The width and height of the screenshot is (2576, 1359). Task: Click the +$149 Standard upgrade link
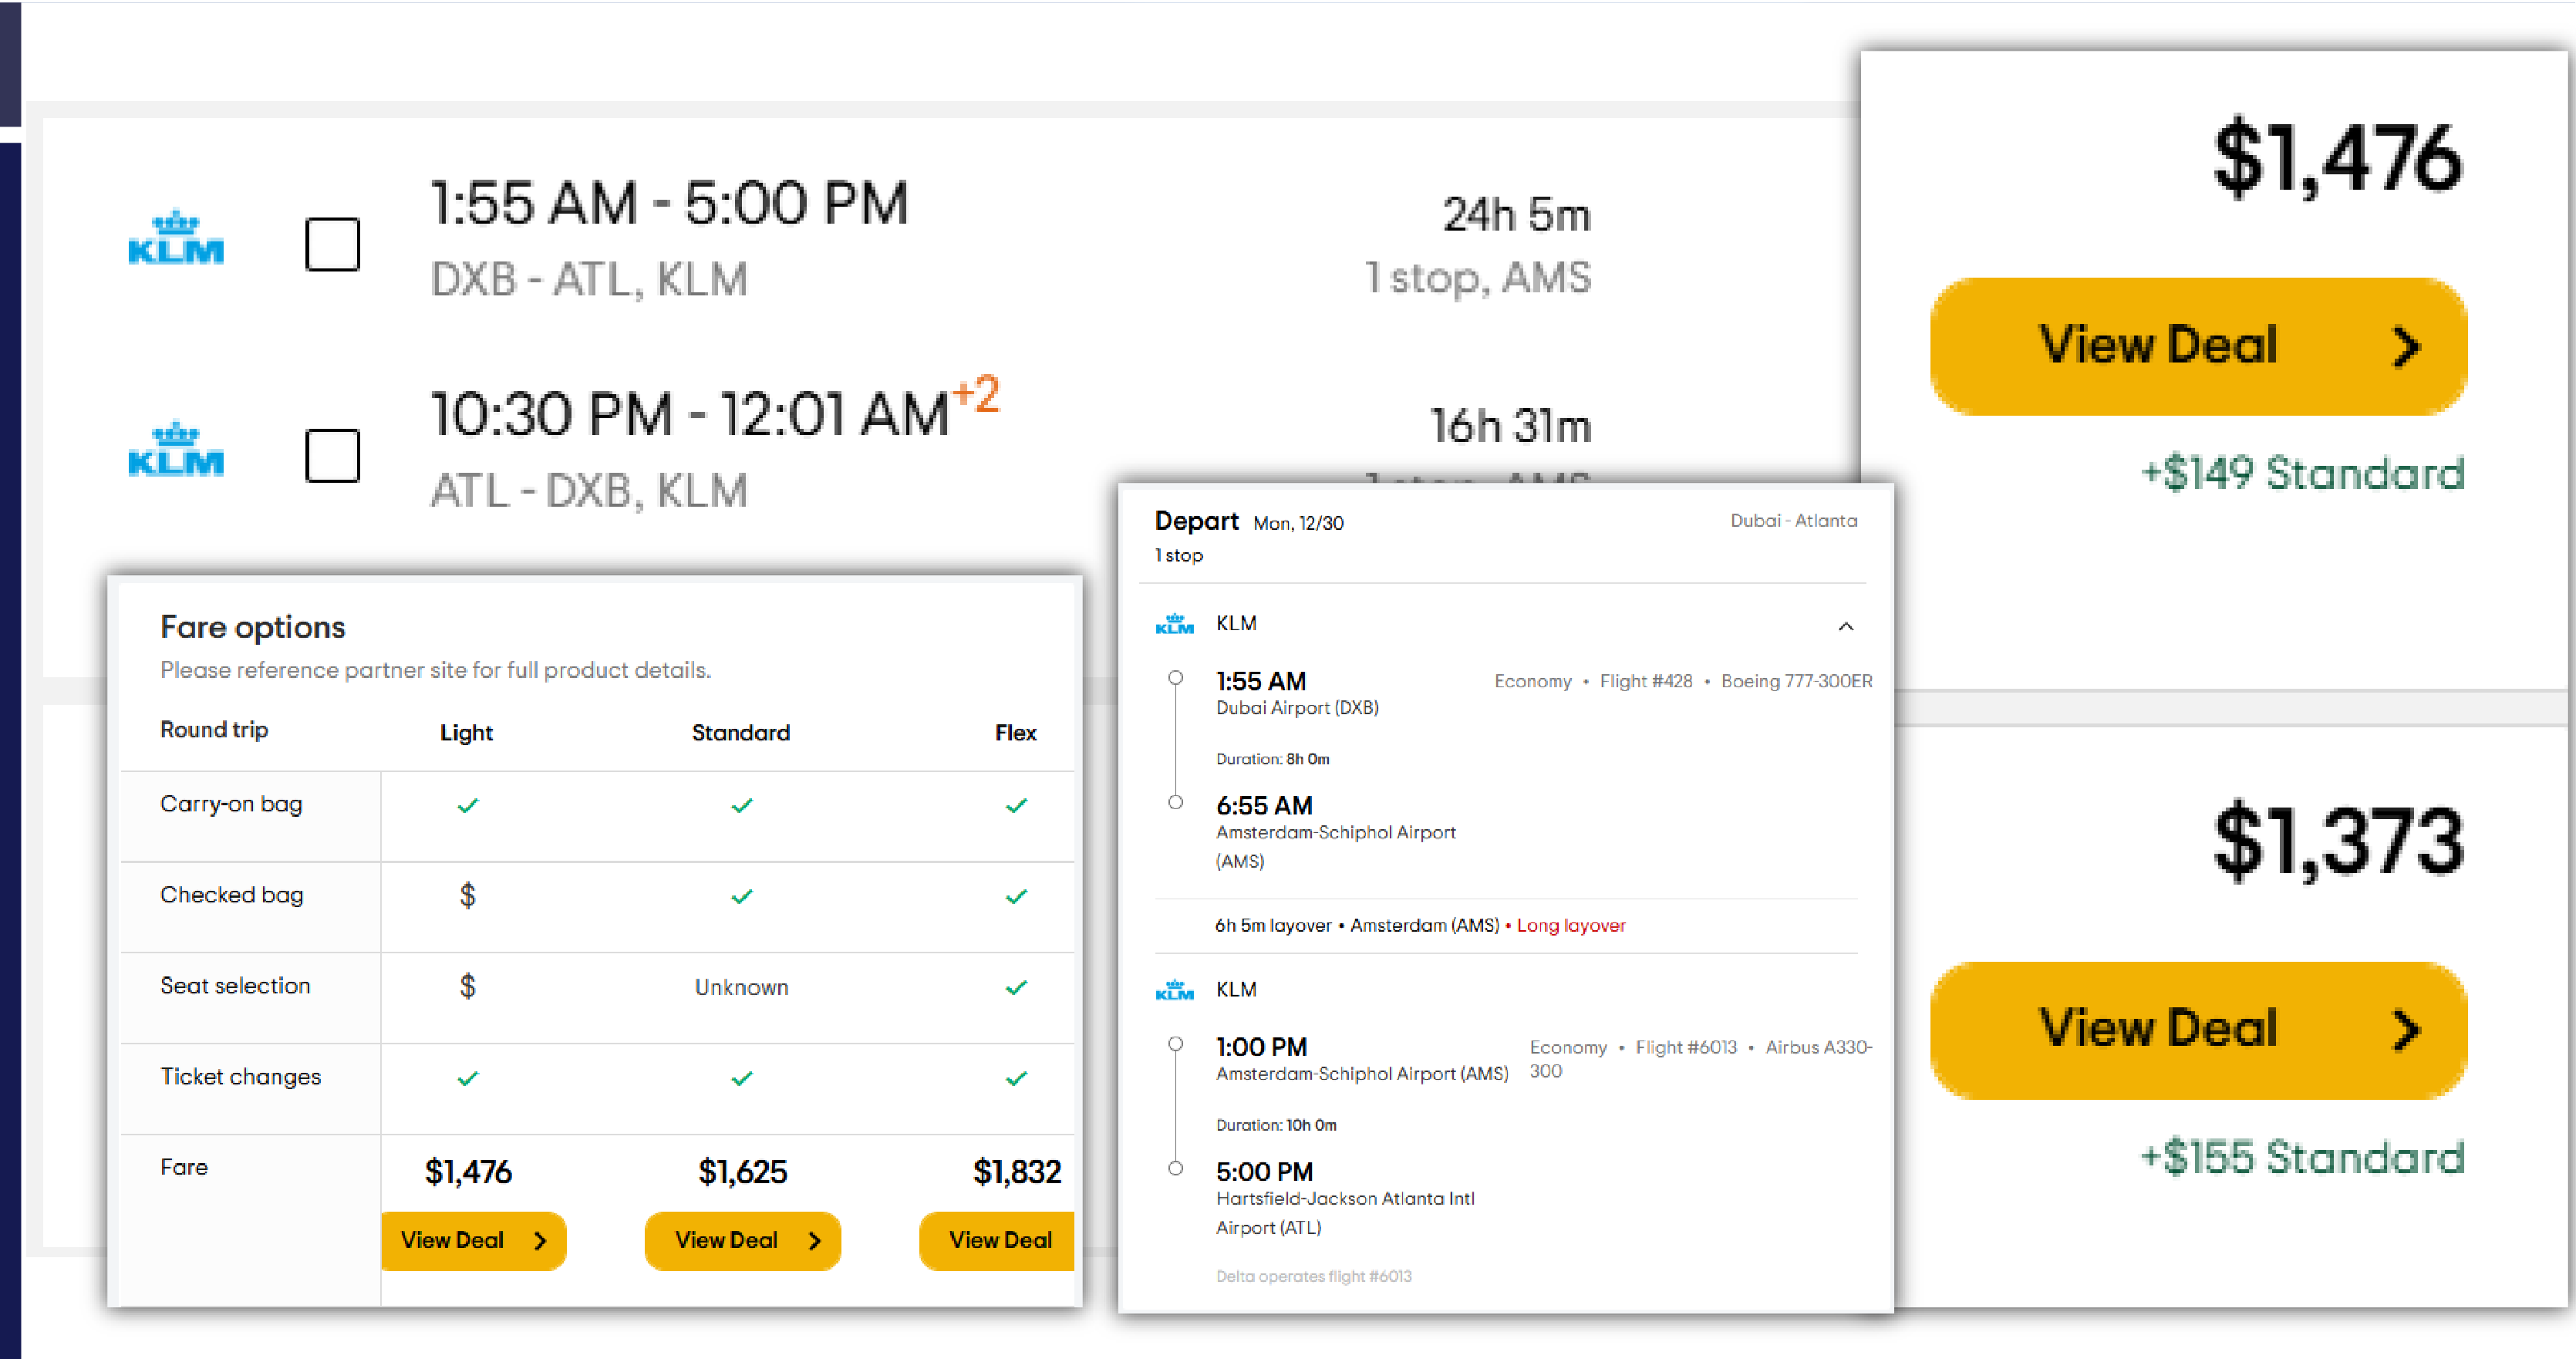(2301, 473)
